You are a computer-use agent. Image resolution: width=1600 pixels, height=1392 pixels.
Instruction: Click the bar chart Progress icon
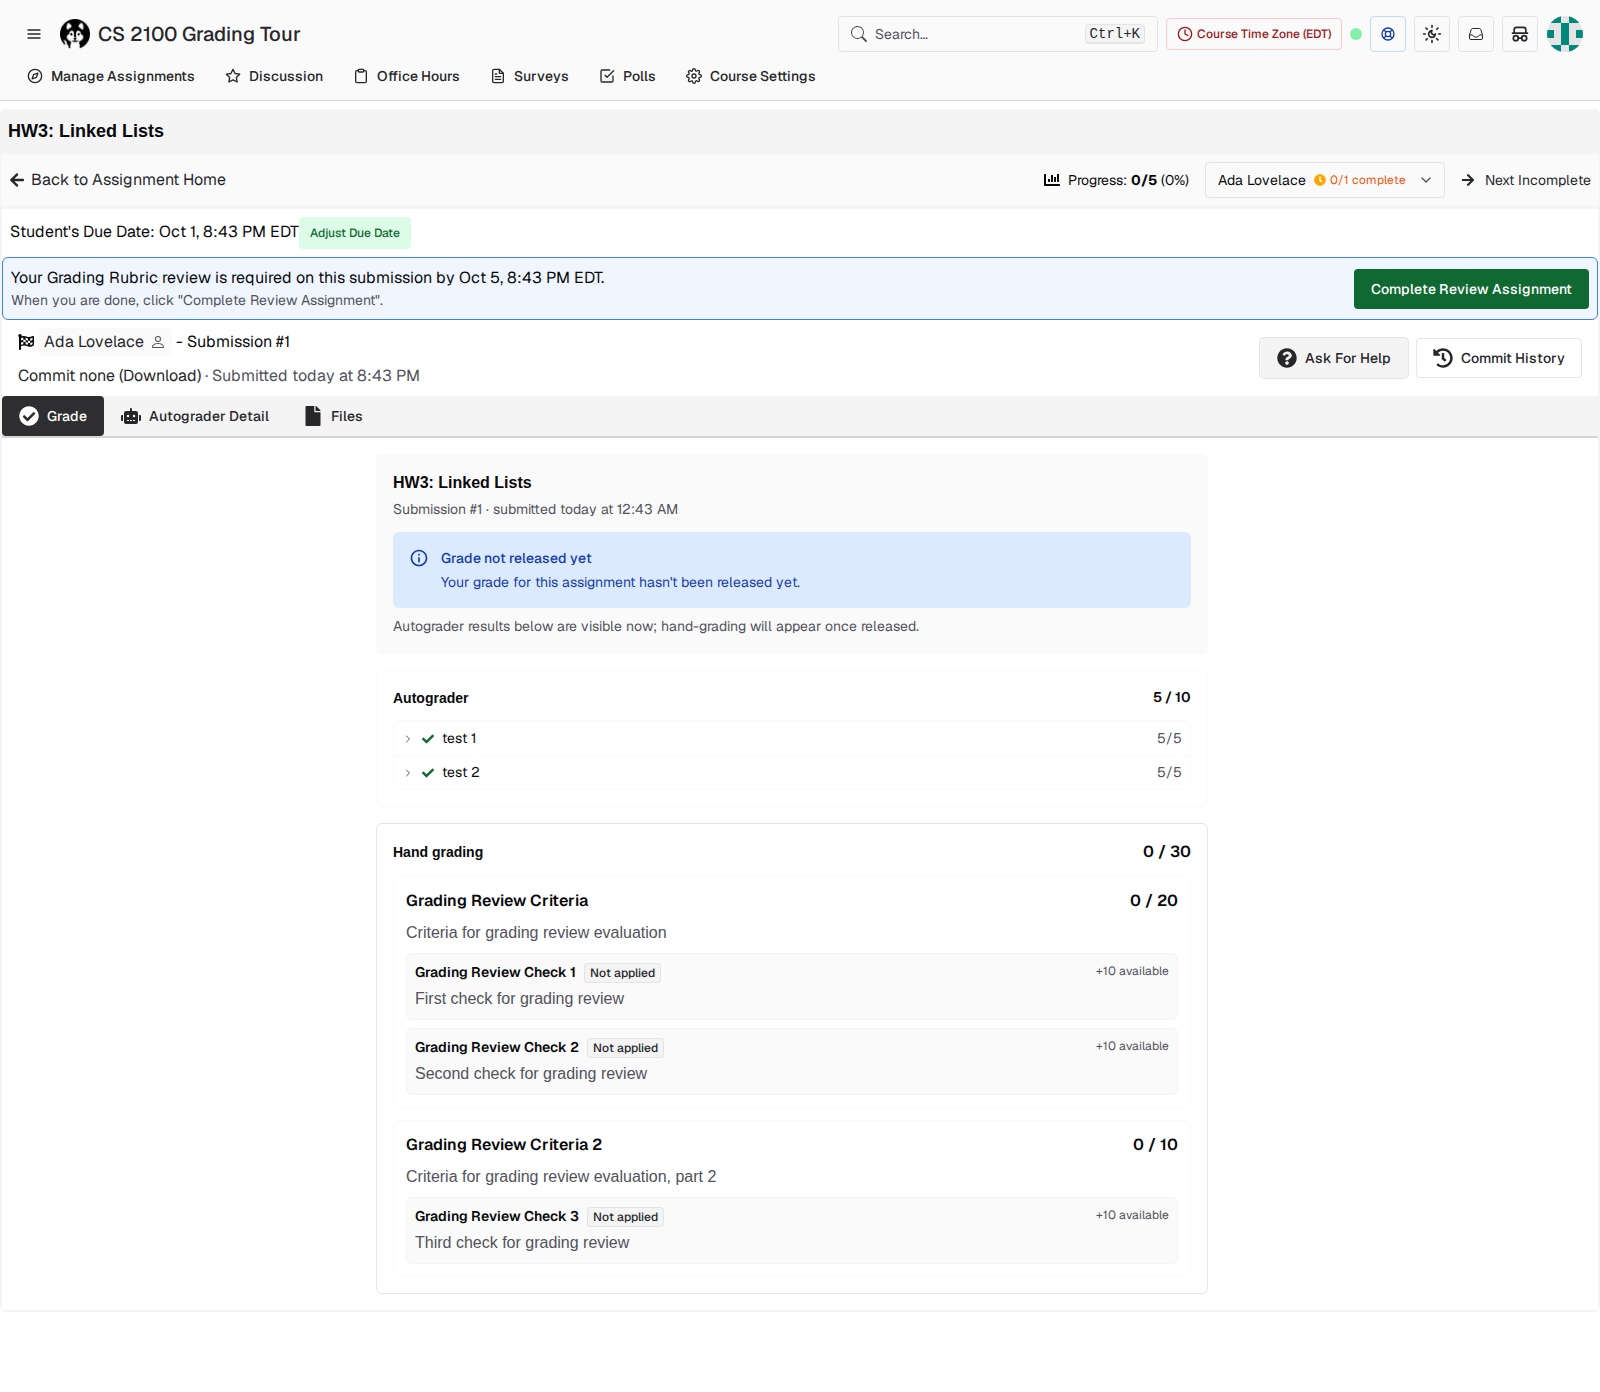pyautogui.click(x=1052, y=180)
